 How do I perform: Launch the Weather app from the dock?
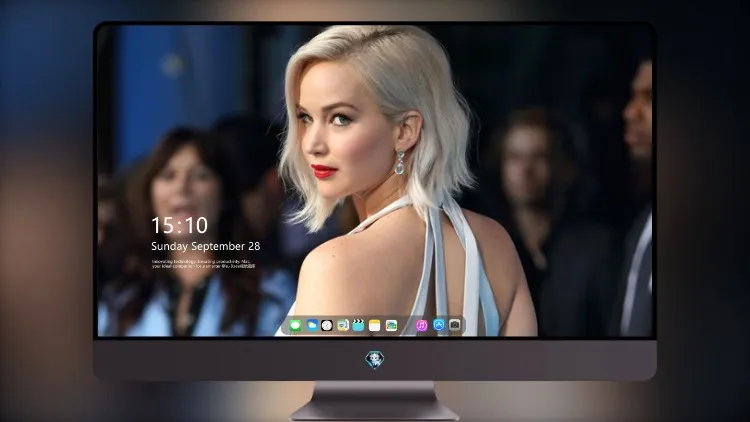[312, 326]
